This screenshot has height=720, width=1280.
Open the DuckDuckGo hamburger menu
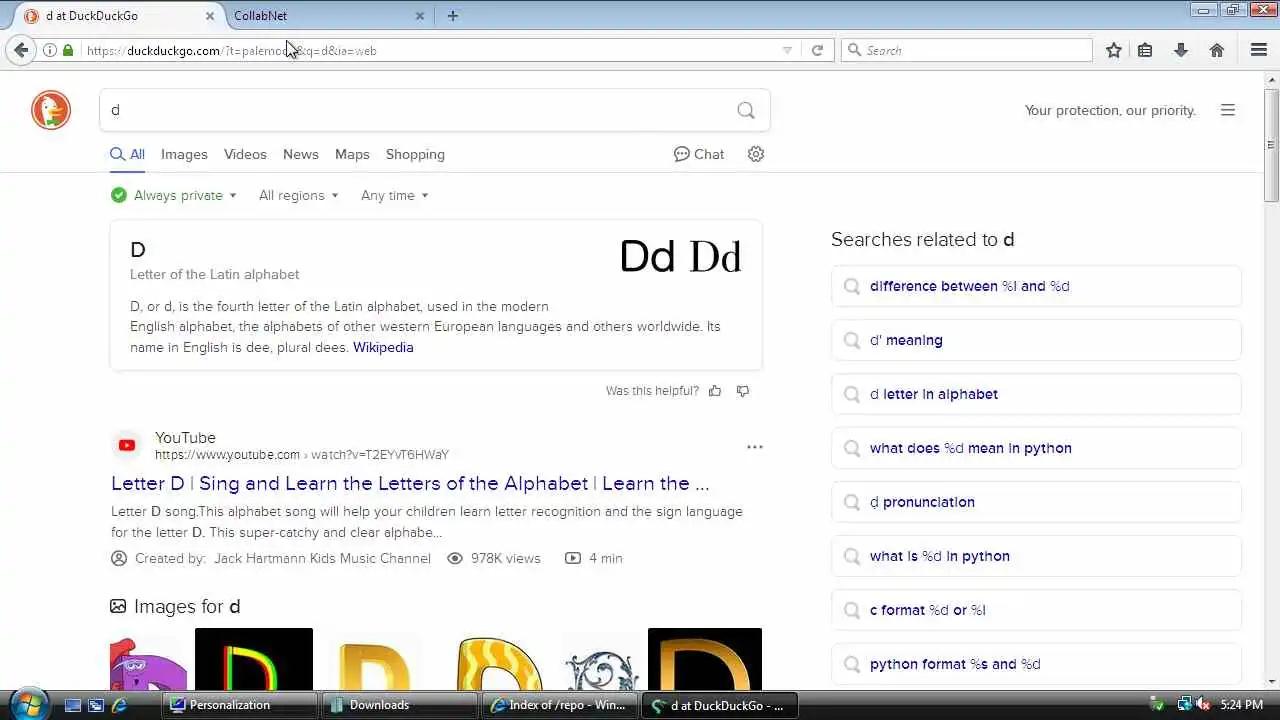(1228, 110)
